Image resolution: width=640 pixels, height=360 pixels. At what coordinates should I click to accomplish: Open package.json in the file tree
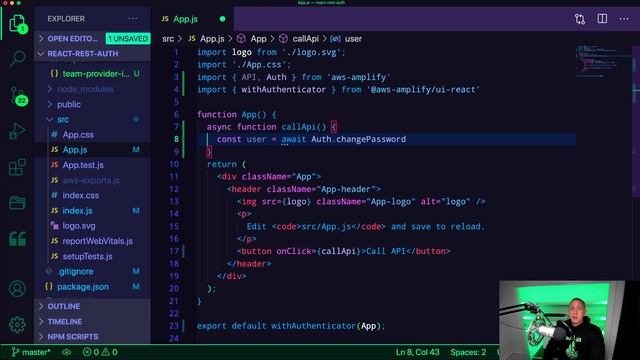point(83,287)
